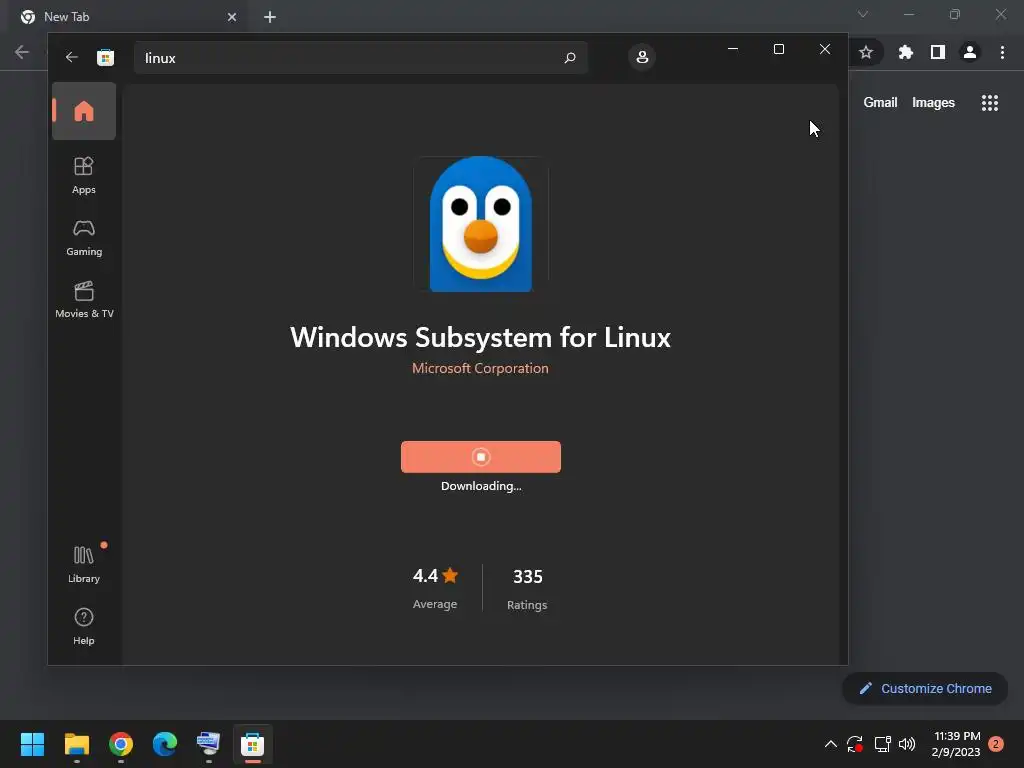1024x768 pixels.
Task: Open the Chrome extensions puzzle icon
Action: click(905, 52)
